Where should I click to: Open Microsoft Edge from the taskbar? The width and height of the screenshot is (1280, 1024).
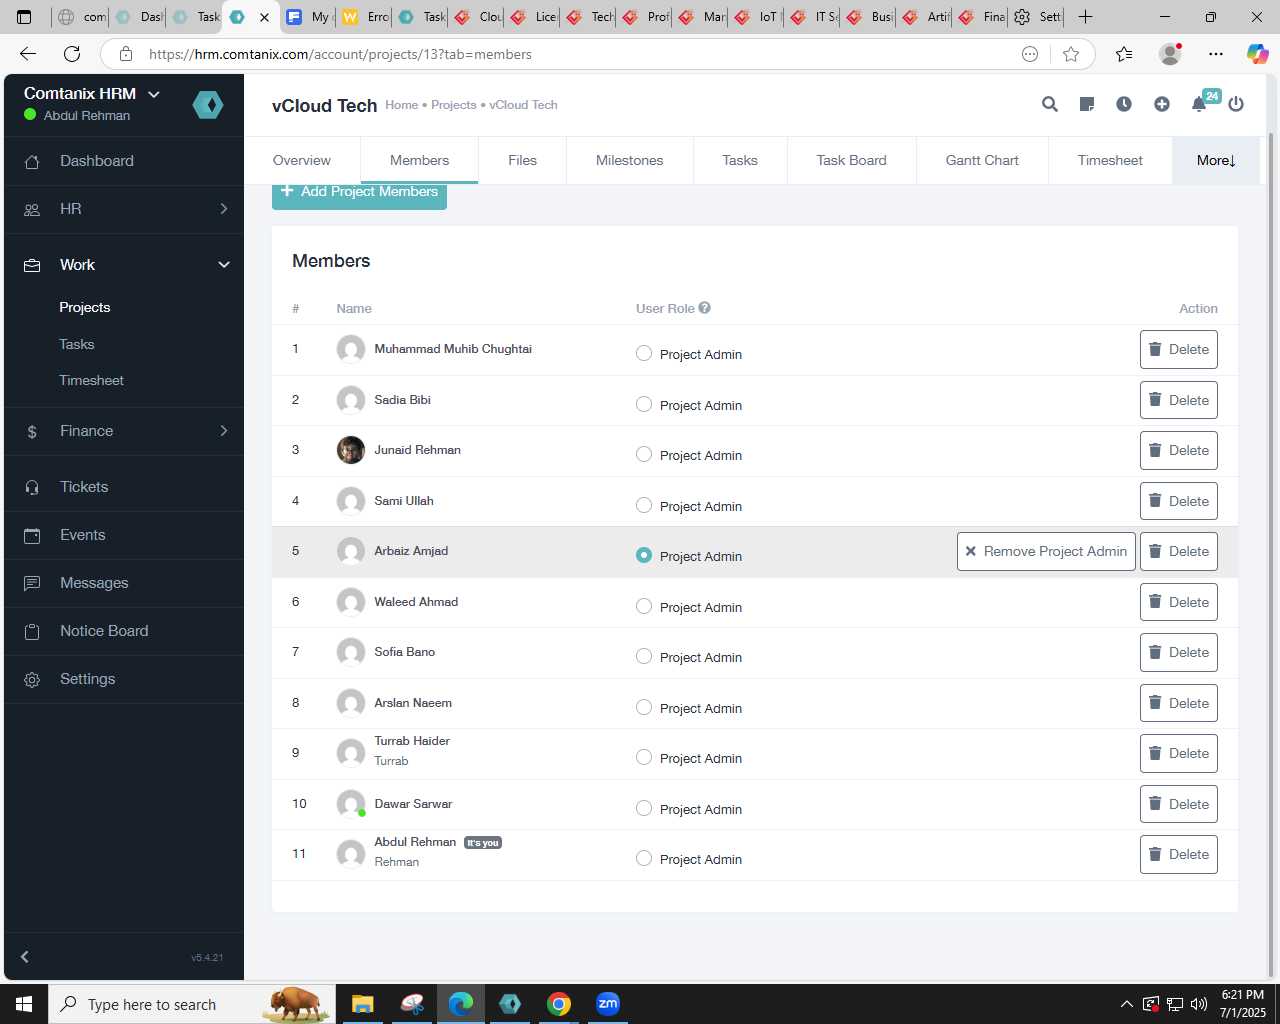[x=461, y=1004]
